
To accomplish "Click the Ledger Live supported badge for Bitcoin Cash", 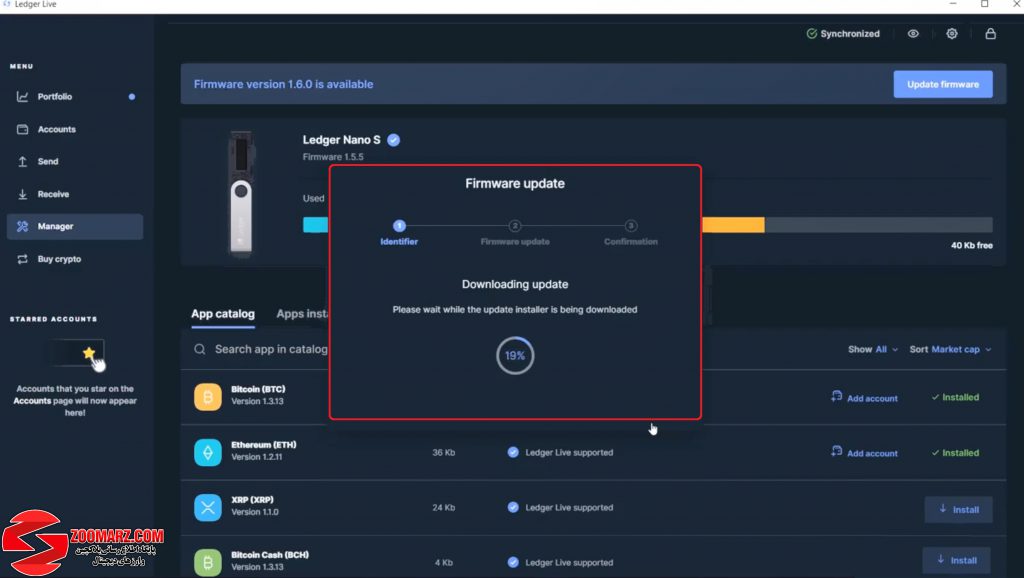I will [x=560, y=562].
